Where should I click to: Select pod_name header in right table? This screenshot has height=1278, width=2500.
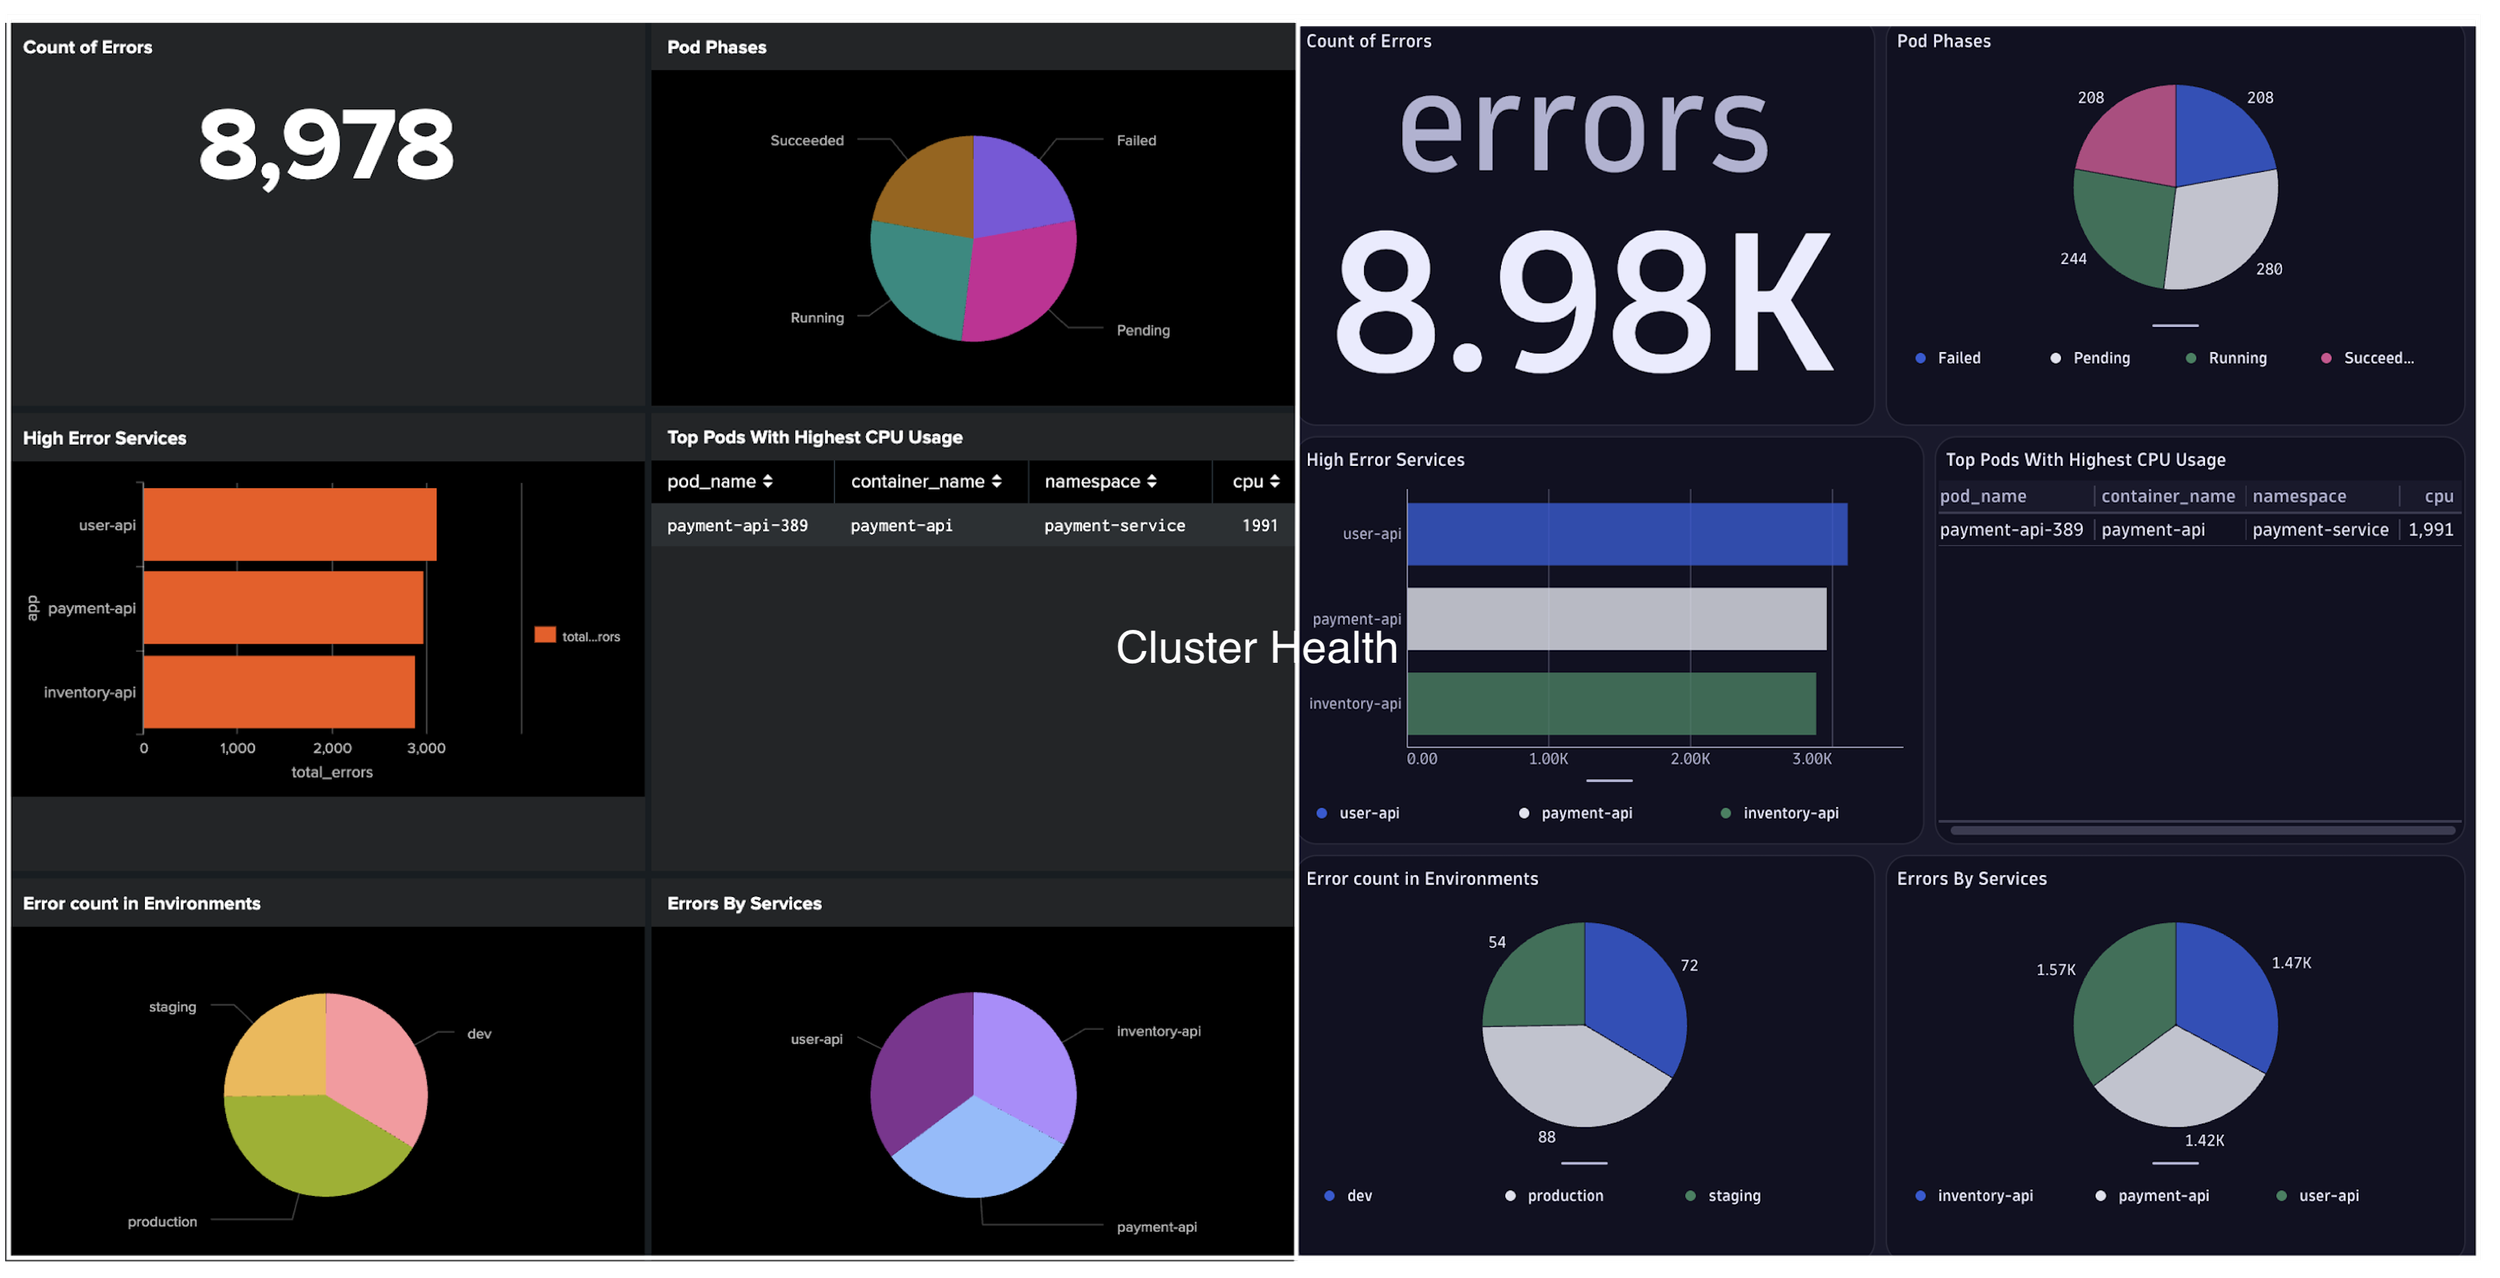click(x=1983, y=496)
